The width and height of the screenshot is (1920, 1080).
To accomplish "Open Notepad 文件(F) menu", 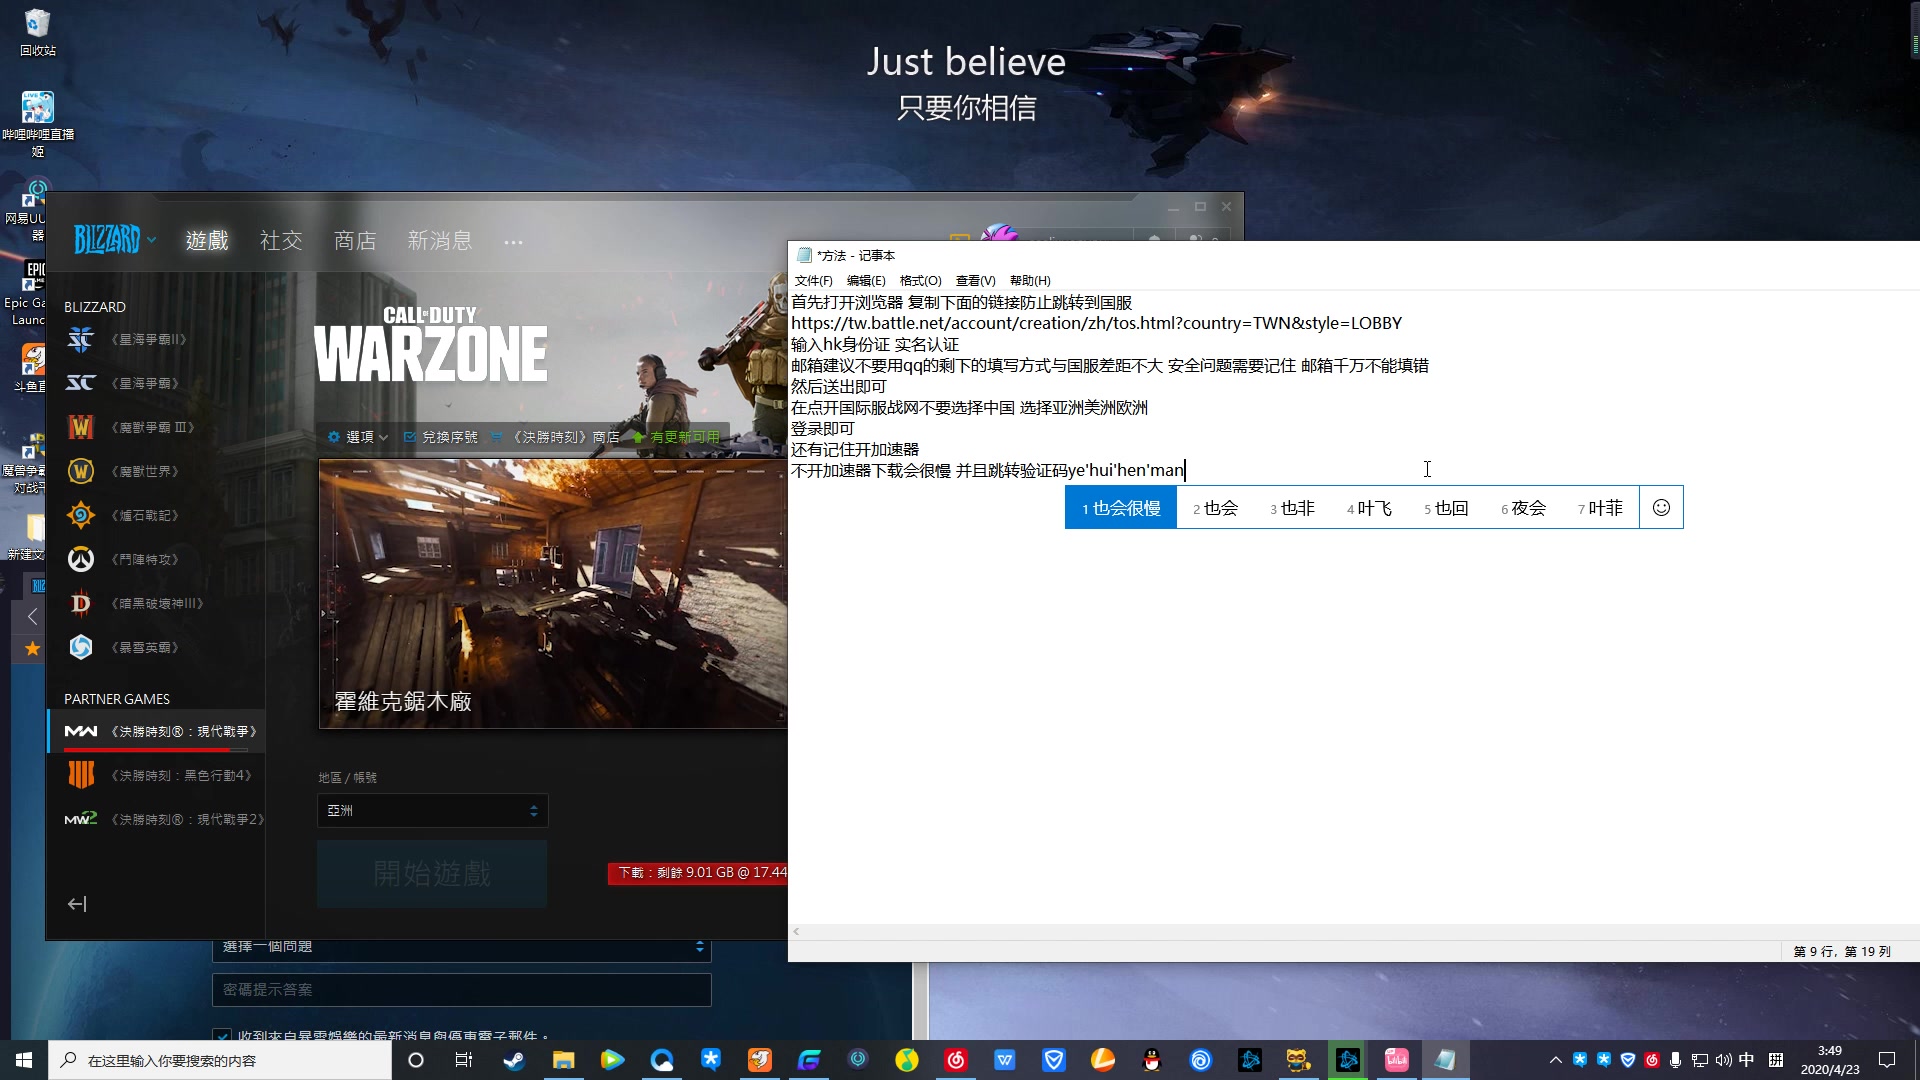I will tap(813, 281).
